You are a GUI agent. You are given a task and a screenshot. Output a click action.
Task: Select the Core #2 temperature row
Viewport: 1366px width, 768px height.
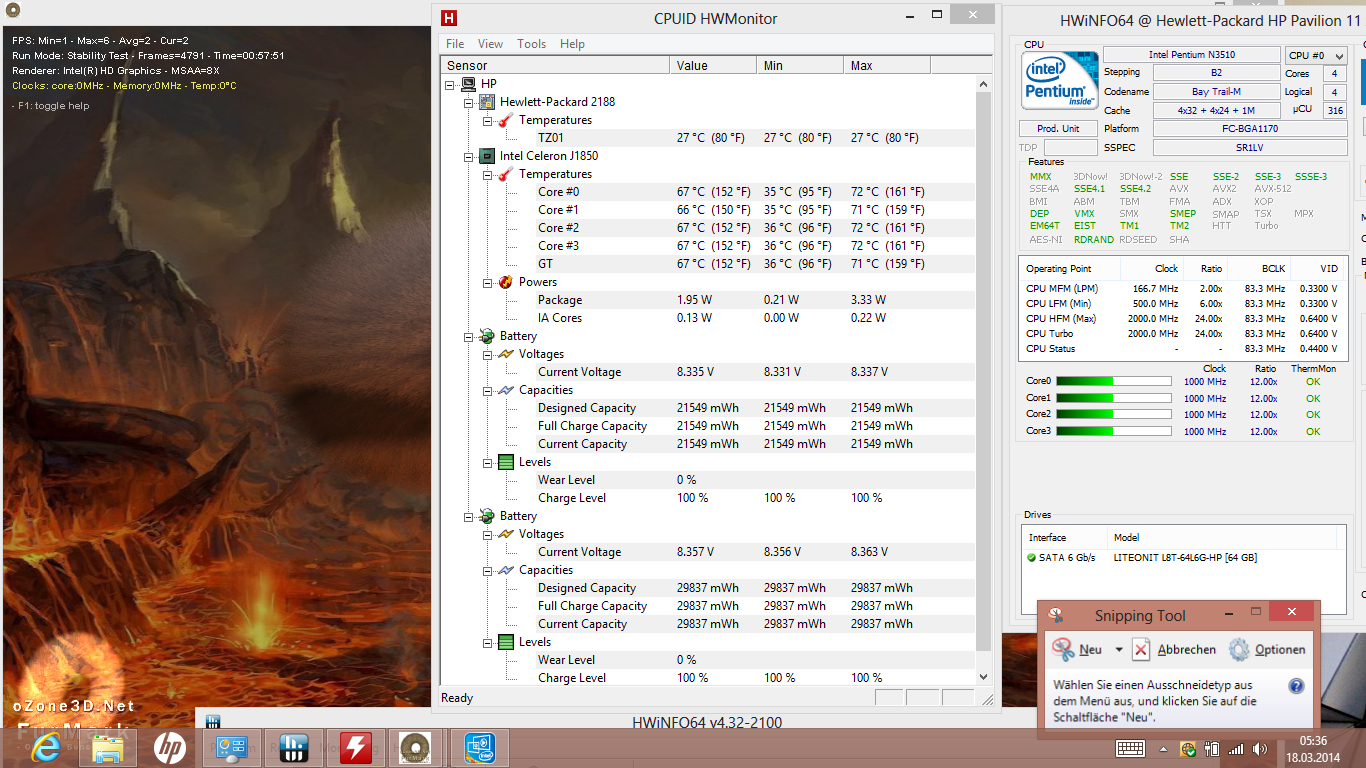tap(708, 228)
